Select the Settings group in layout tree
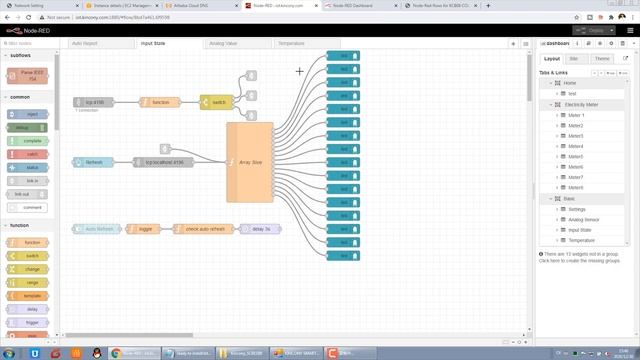Viewport: 640px width, 360px height. 577,209
